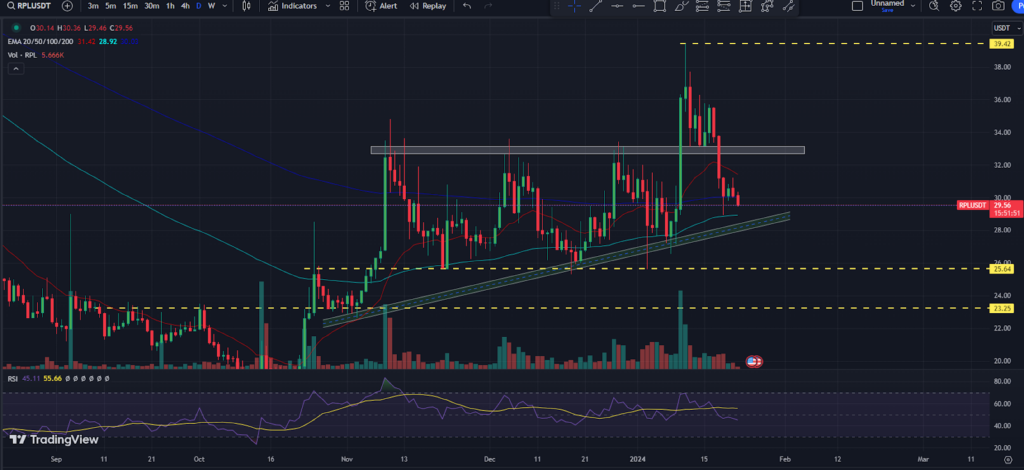1024x470 pixels.
Task: Open the axis settings gear at bottom right
Action: [x=1006, y=460]
